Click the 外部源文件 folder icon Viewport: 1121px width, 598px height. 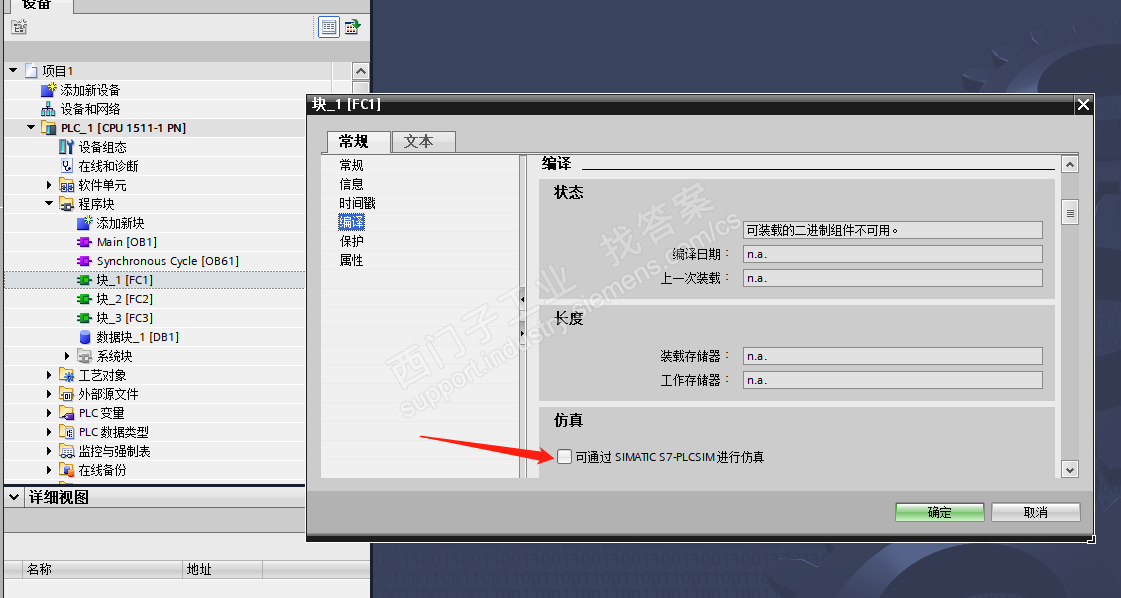tap(66, 394)
